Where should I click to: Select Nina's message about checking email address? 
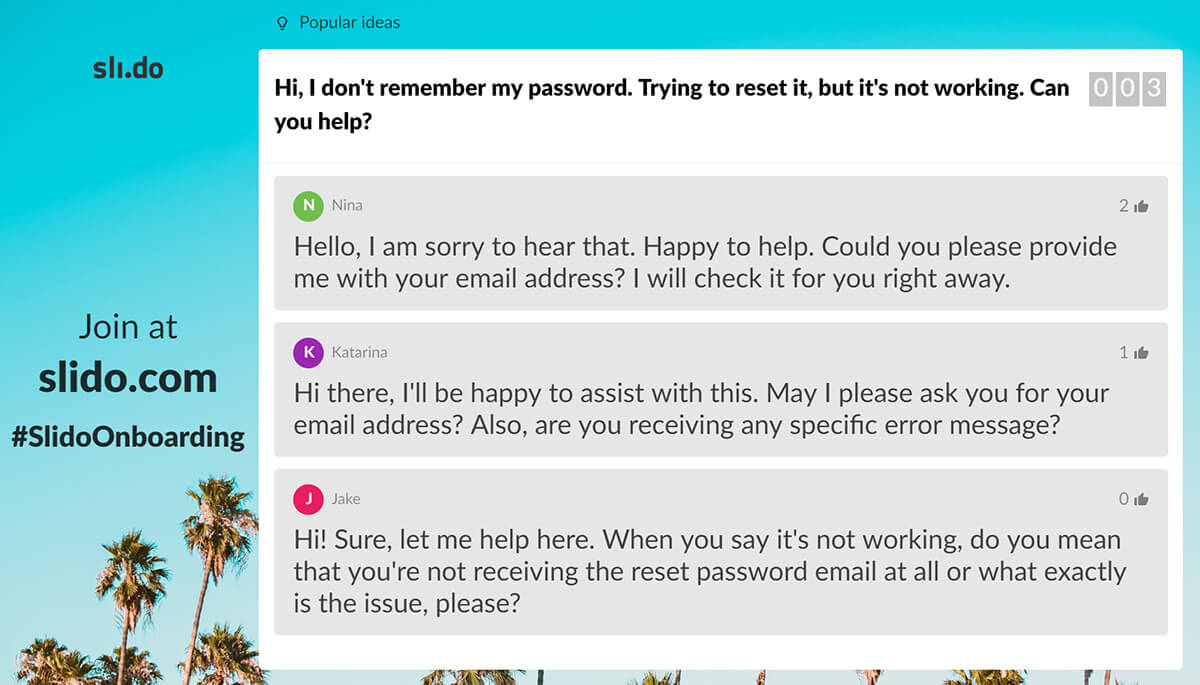click(704, 262)
